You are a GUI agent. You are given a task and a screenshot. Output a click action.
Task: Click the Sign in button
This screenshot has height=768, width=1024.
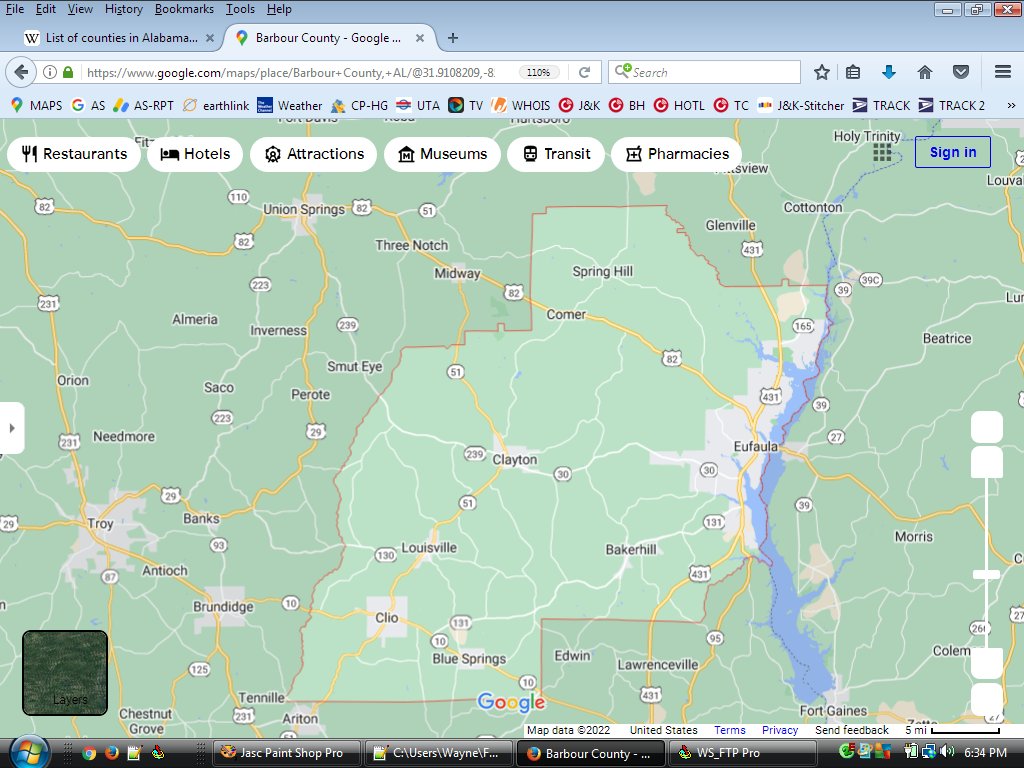952,152
